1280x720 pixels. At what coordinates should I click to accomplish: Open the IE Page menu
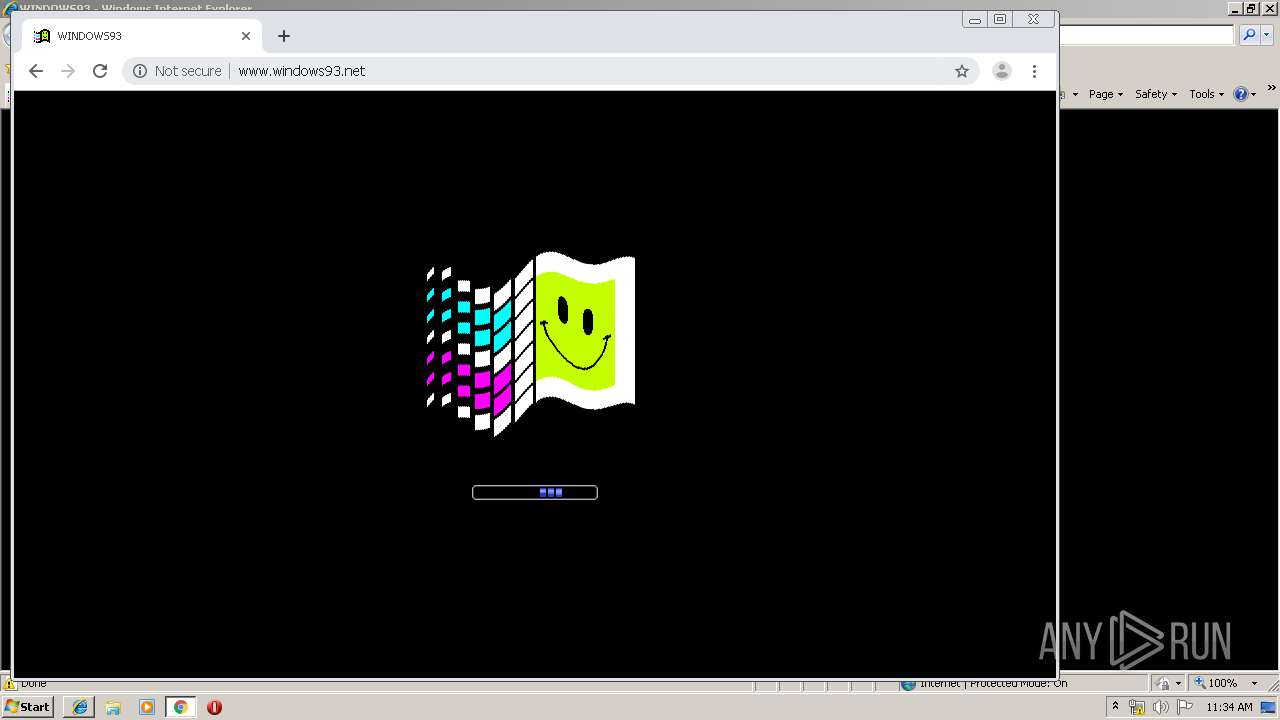pyautogui.click(x=1106, y=94)
